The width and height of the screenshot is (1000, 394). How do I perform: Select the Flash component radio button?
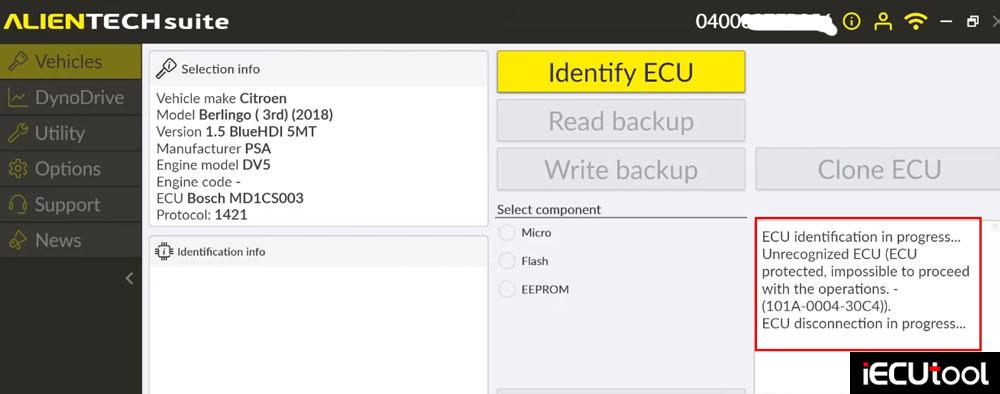click(x=507, y=261)
